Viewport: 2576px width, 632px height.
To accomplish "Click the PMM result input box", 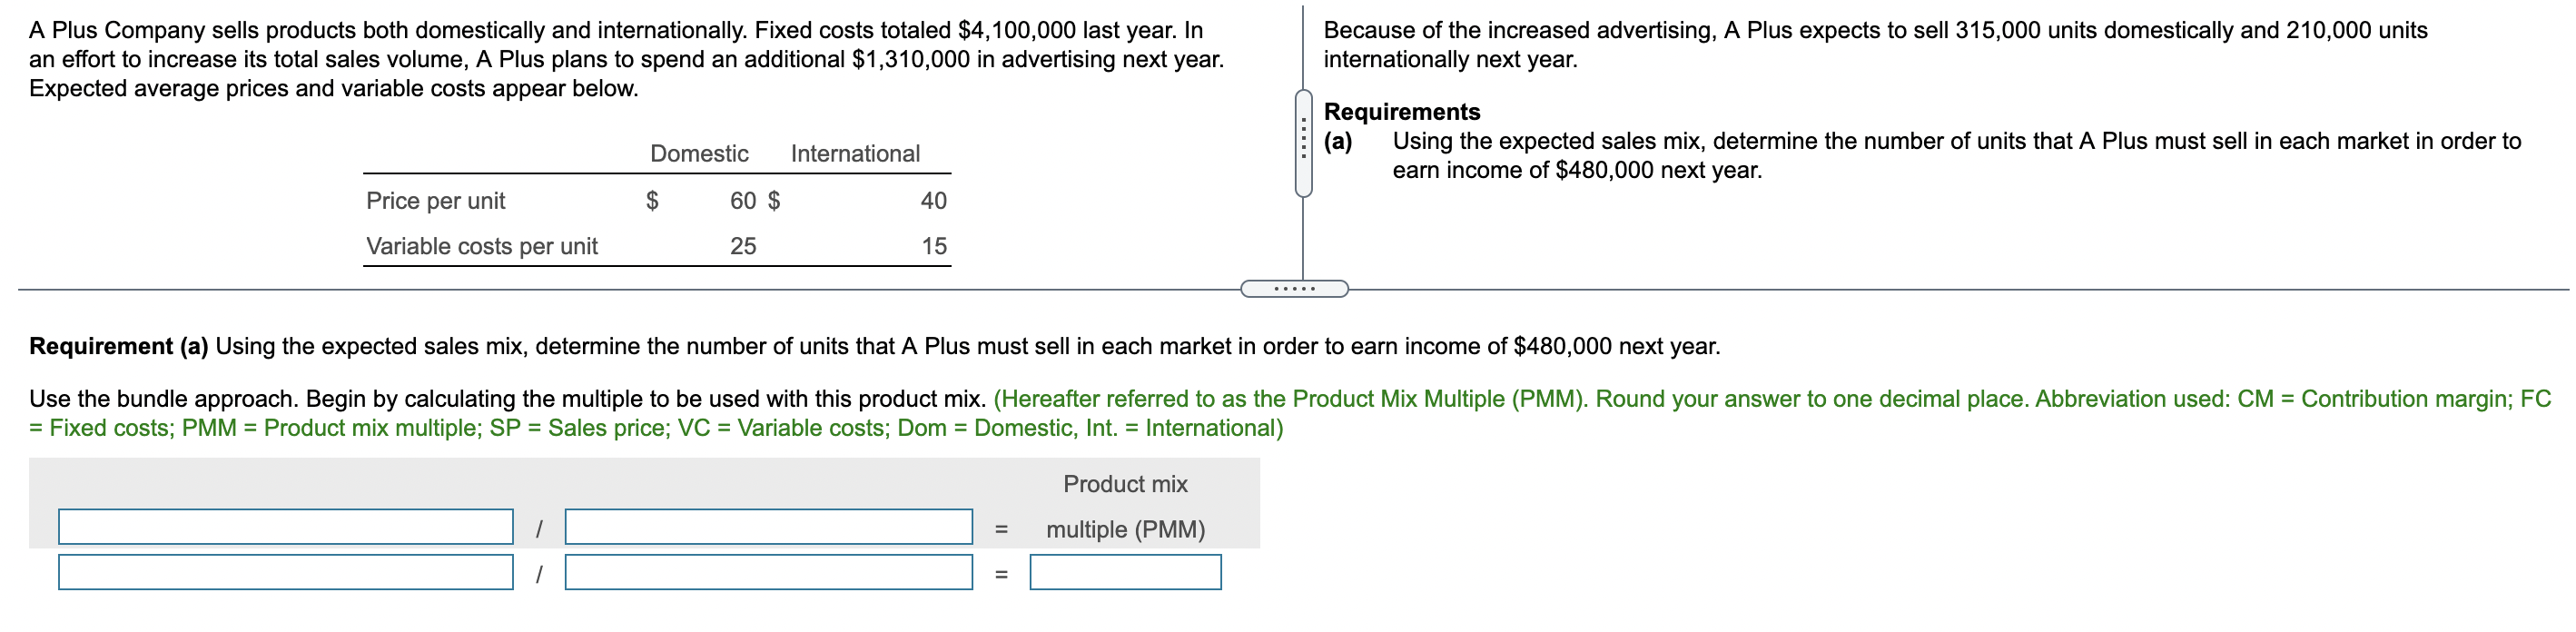I will tap(1125, 572).
